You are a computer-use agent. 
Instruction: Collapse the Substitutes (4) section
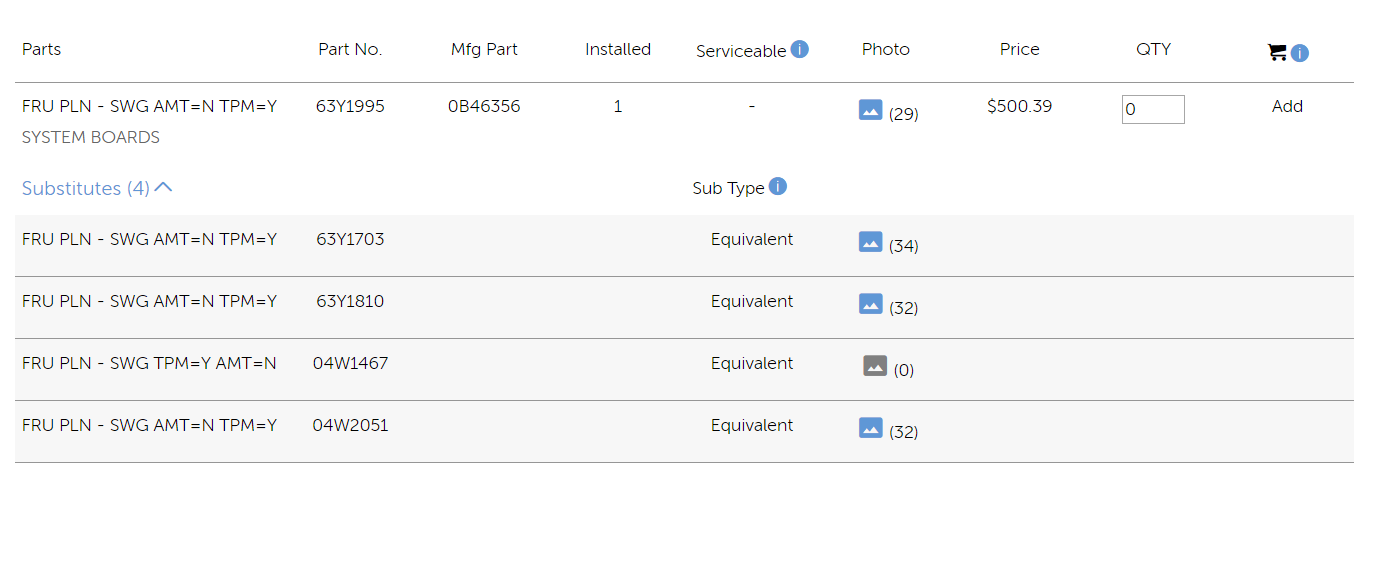pyautogui.click(x=97, y=188)
